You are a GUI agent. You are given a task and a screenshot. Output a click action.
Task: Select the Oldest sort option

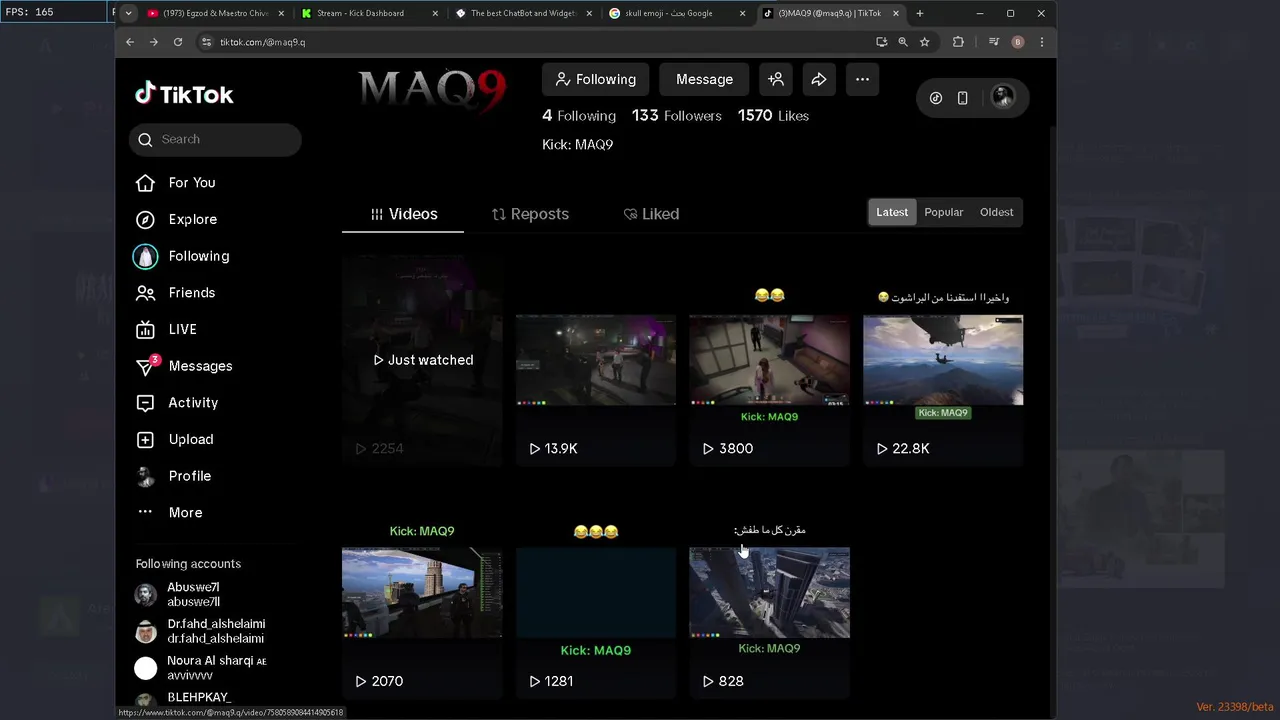(x=996, y=212)
